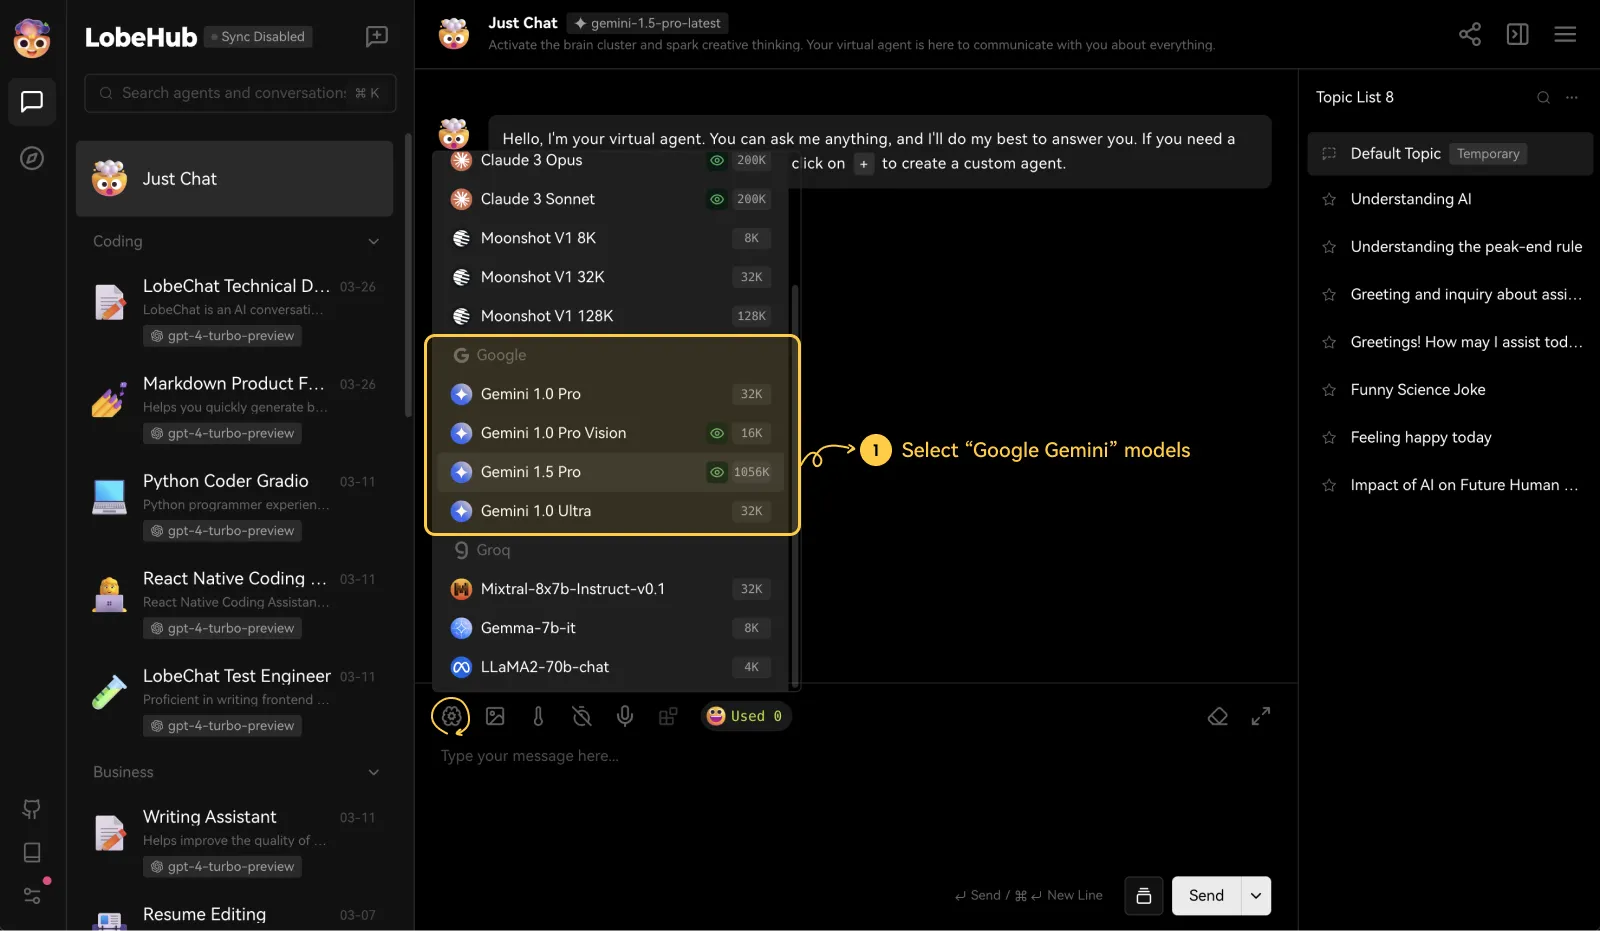Open the hamburger menu in header
This screenshot has height=931, width=1600.
tap(1565, 34)
